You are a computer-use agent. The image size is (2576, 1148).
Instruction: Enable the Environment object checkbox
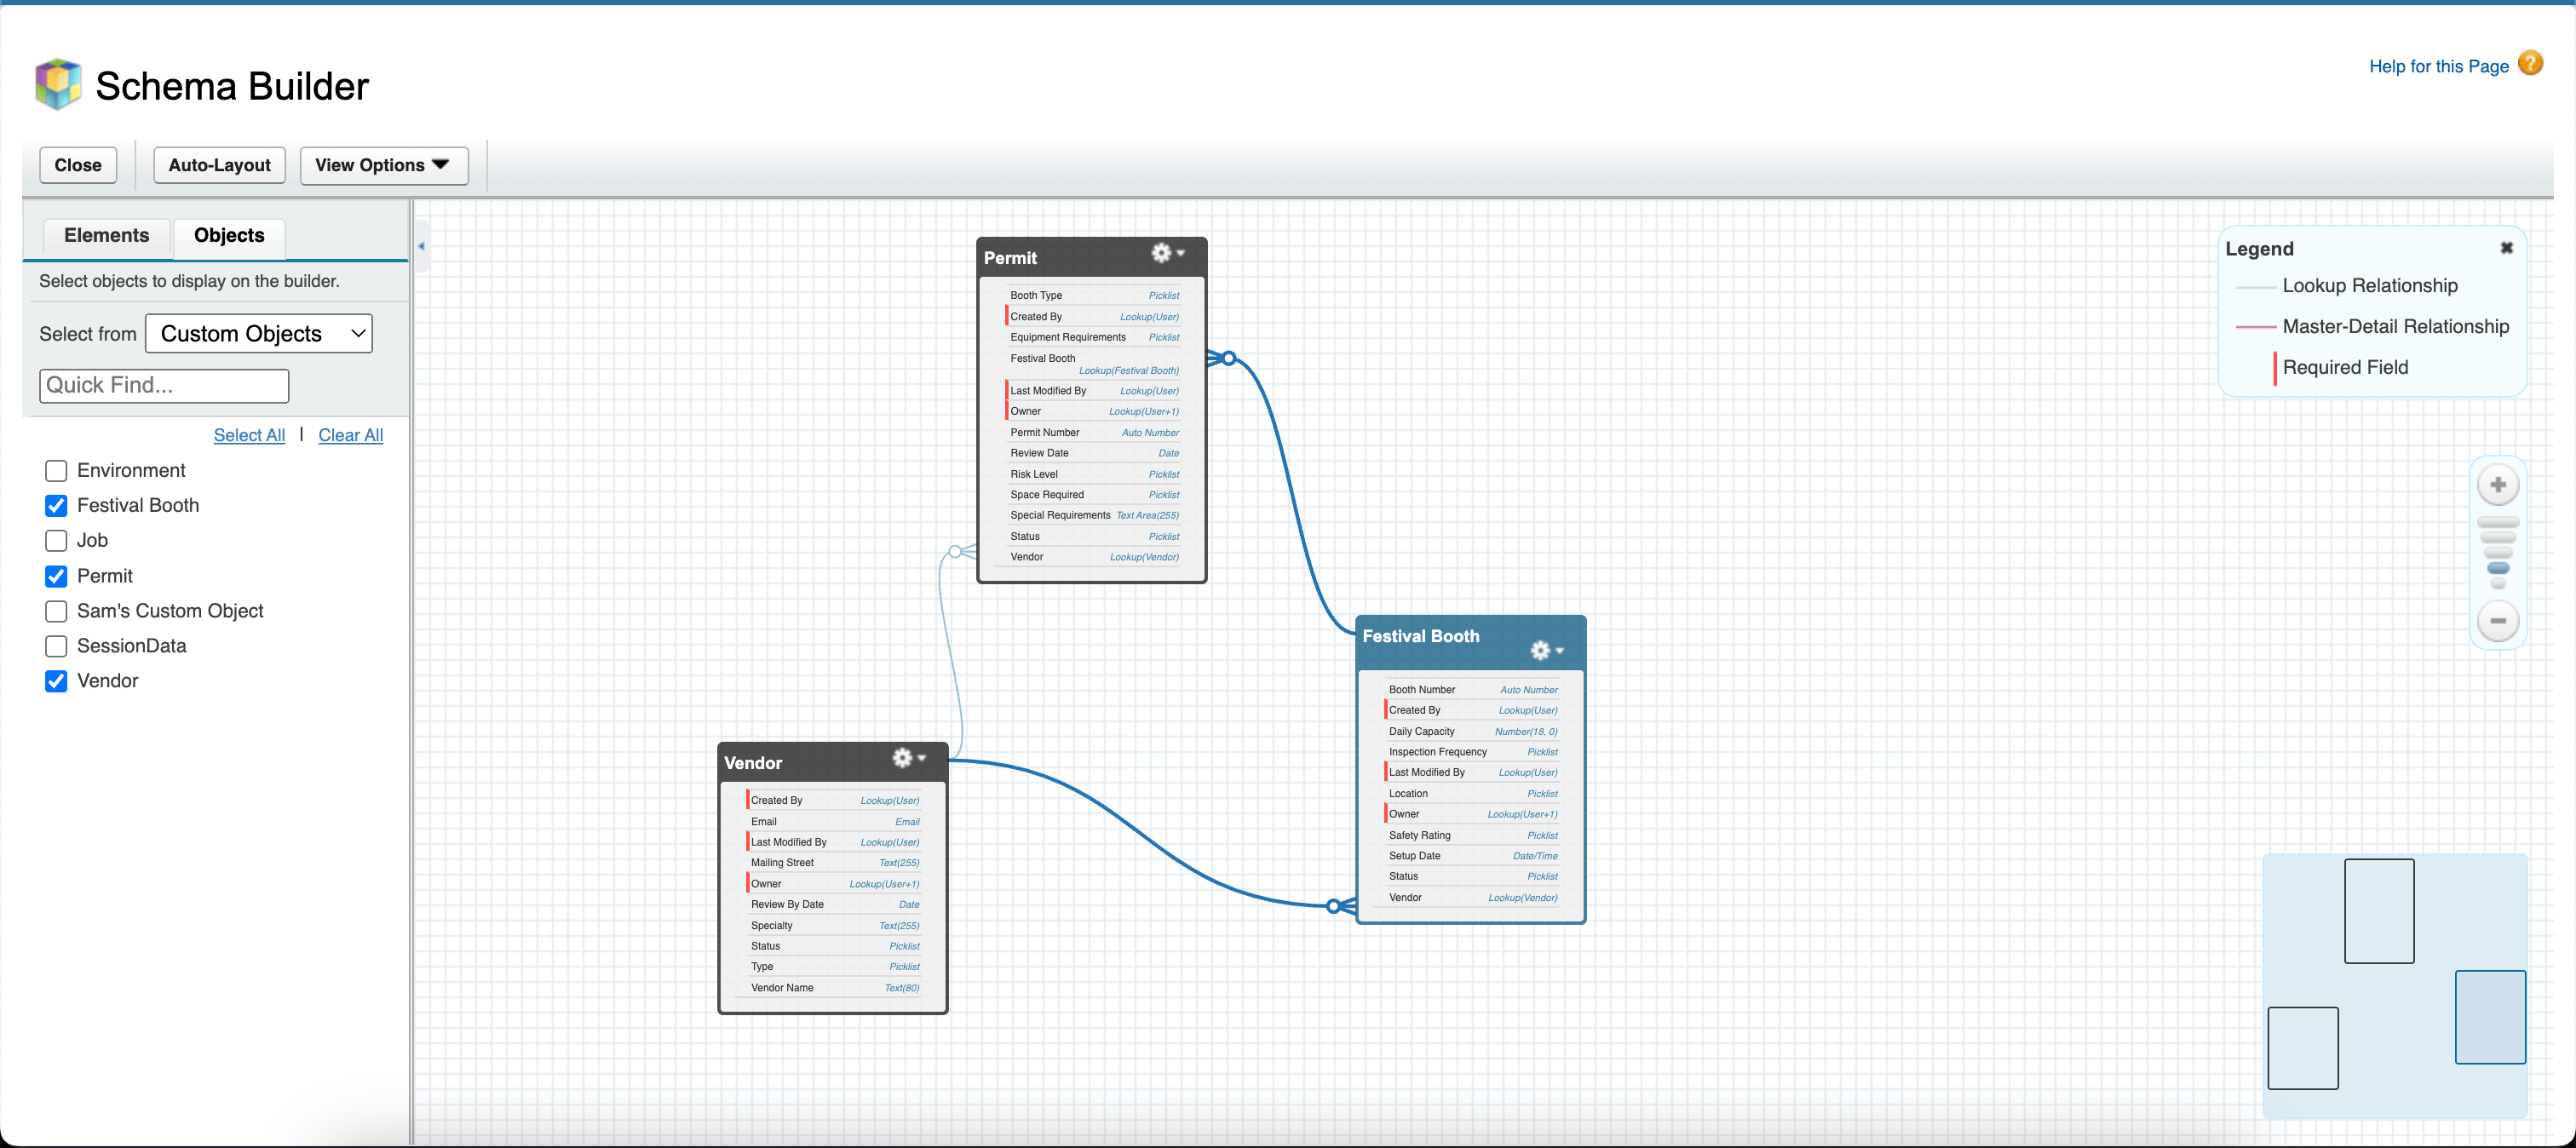click(x=56, y=471)
